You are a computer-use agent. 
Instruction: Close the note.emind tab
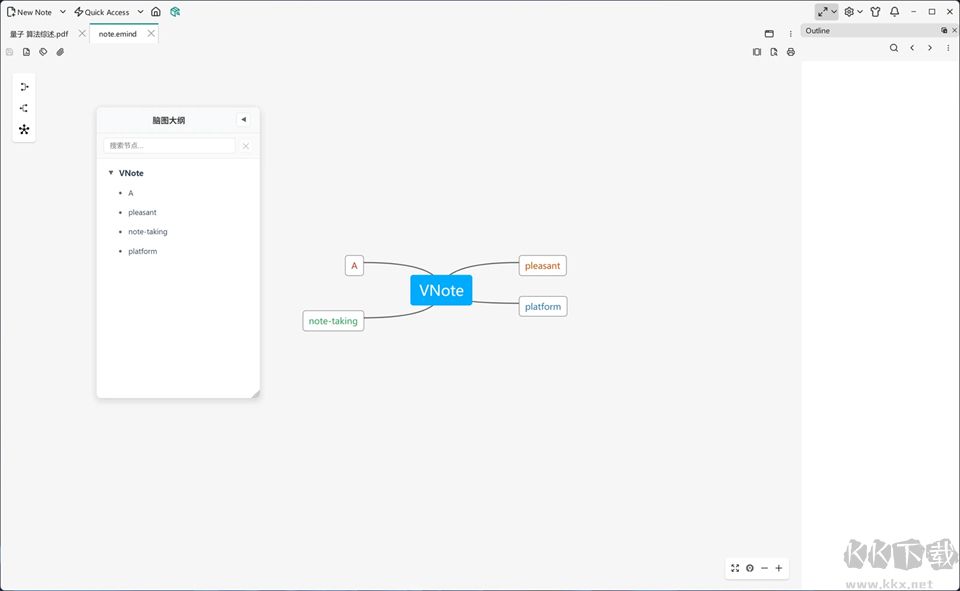coord(151,34)
